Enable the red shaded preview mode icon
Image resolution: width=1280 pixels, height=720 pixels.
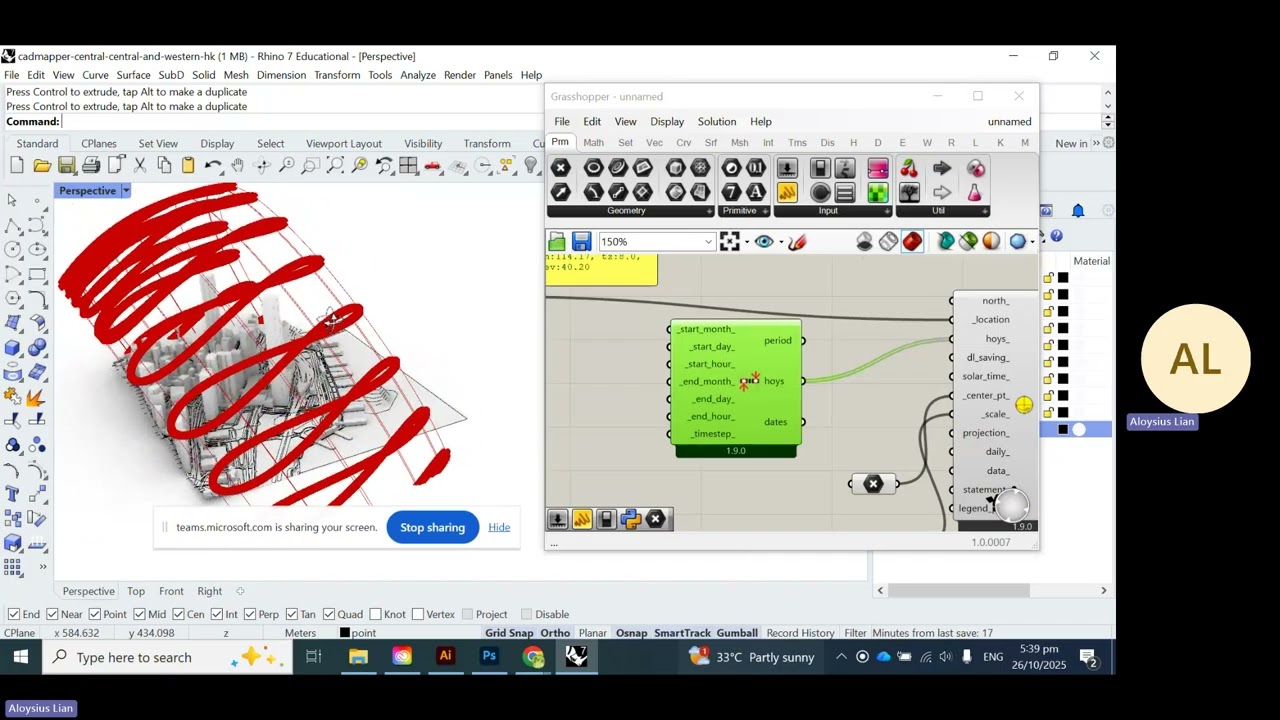click(912, 241)
